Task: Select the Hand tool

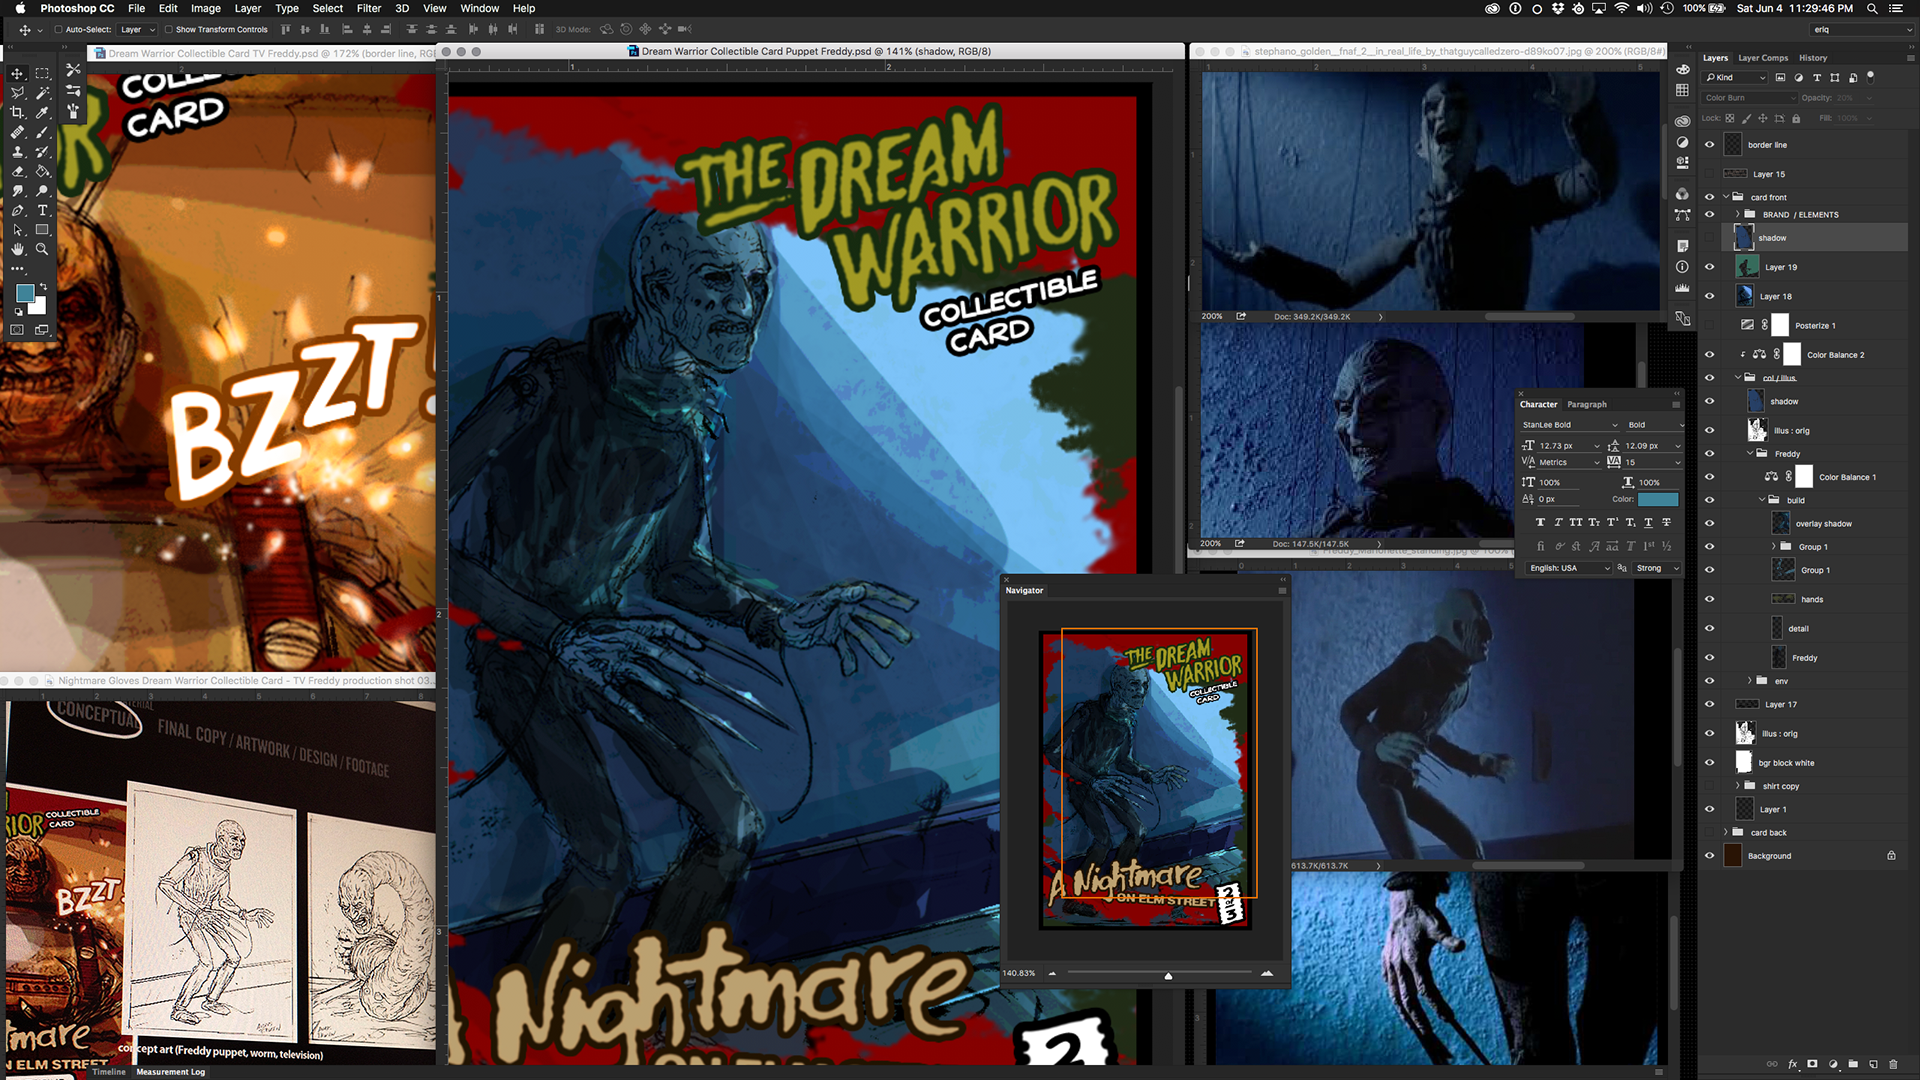Action: tap(17, 249)
